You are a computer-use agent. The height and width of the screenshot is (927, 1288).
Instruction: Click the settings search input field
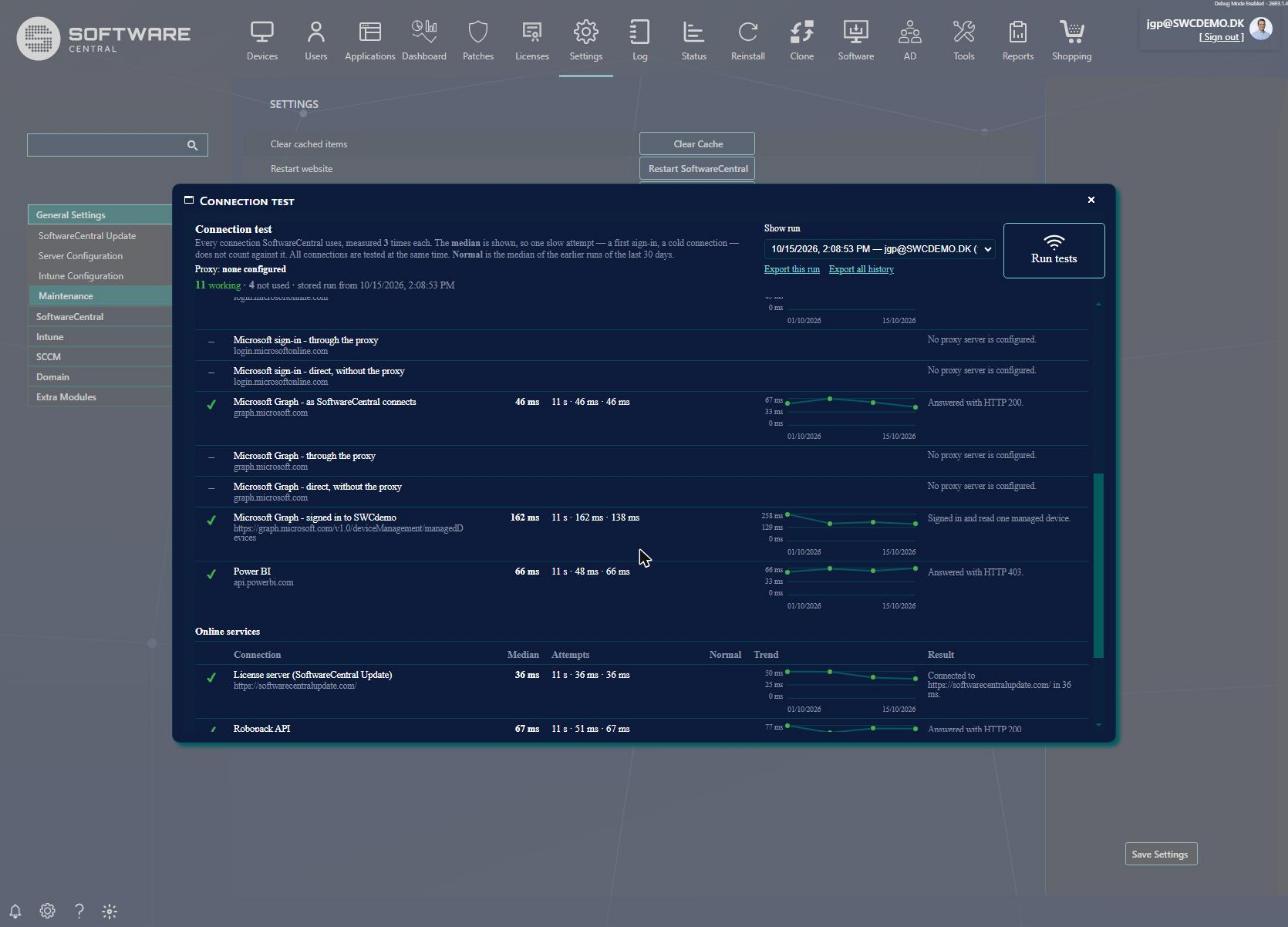pyautogui.click(x=117, y=145)
